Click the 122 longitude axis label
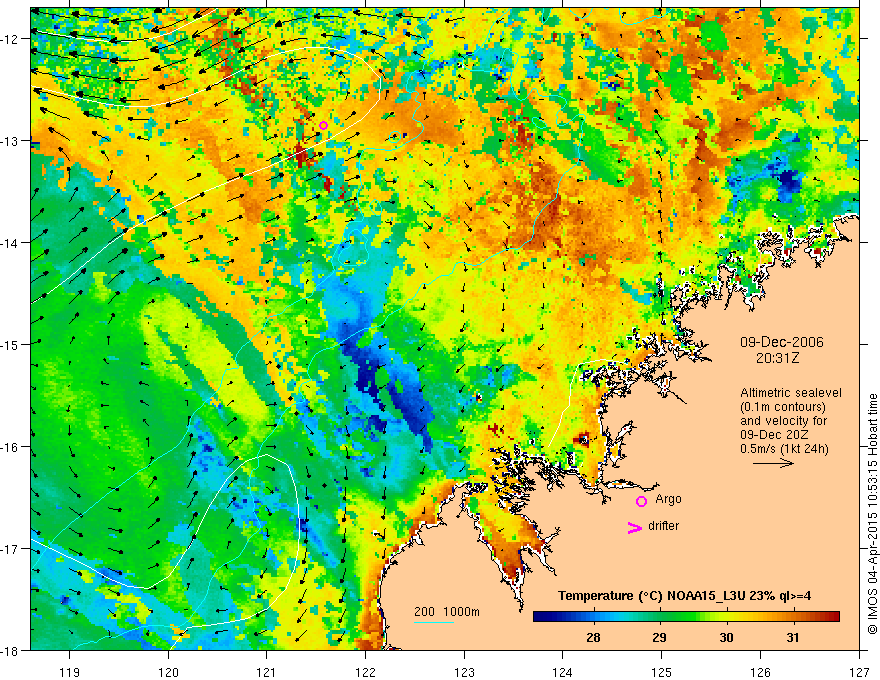Viewport: 880px width, 680px height. (365, 672)
